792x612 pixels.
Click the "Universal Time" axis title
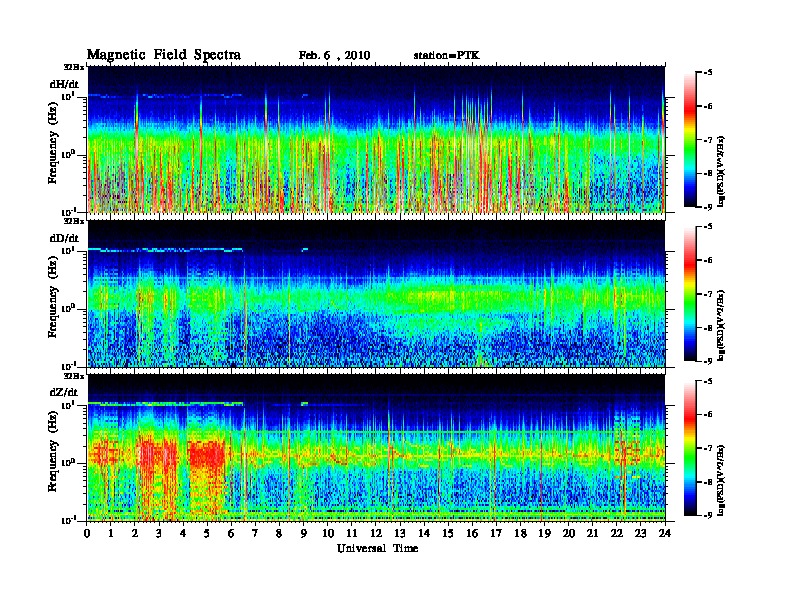377,548
